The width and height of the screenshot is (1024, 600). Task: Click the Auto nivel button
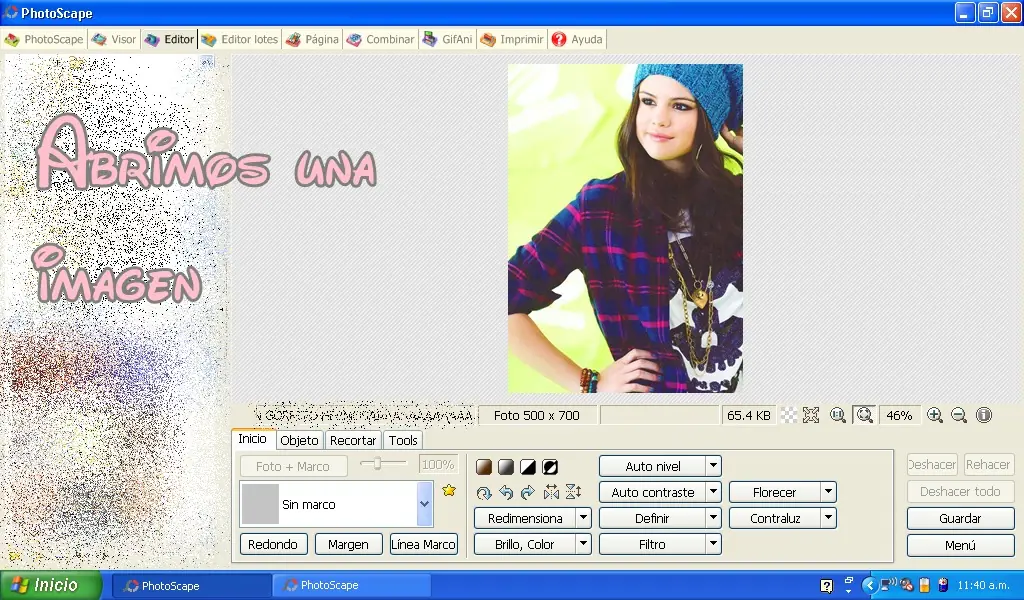click(x=652, y=466)
